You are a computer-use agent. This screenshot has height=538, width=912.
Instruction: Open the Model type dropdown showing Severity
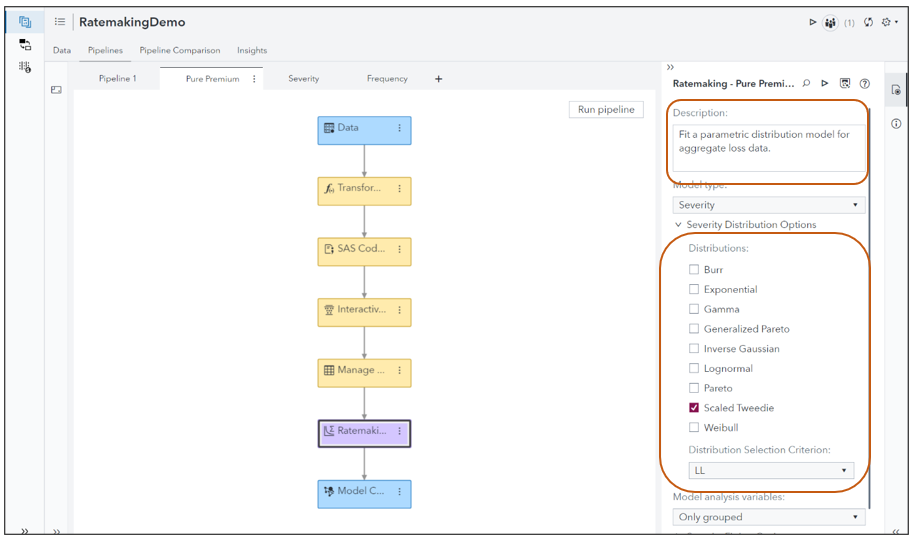pyautogui.click(x=768, y=205)
